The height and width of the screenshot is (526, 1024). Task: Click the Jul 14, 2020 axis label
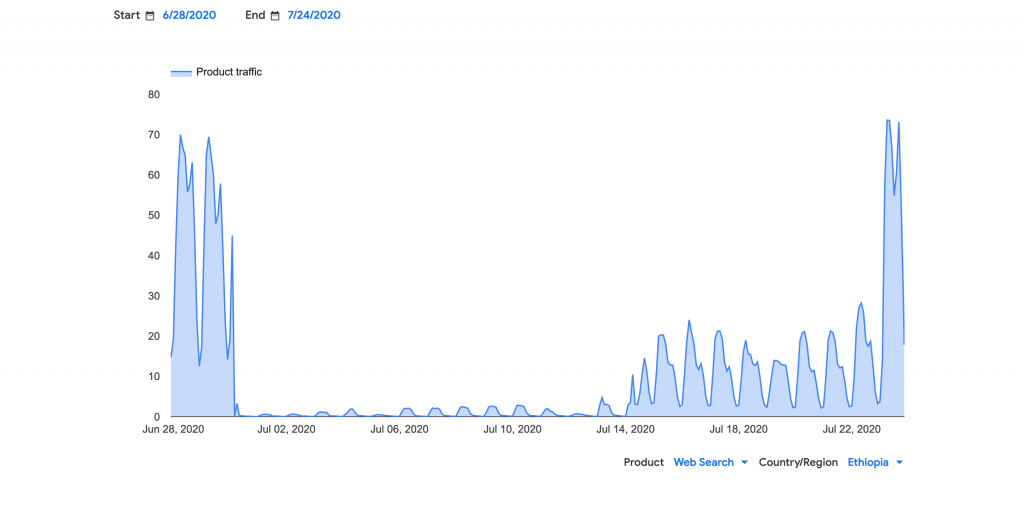click(x=625, y=429)
